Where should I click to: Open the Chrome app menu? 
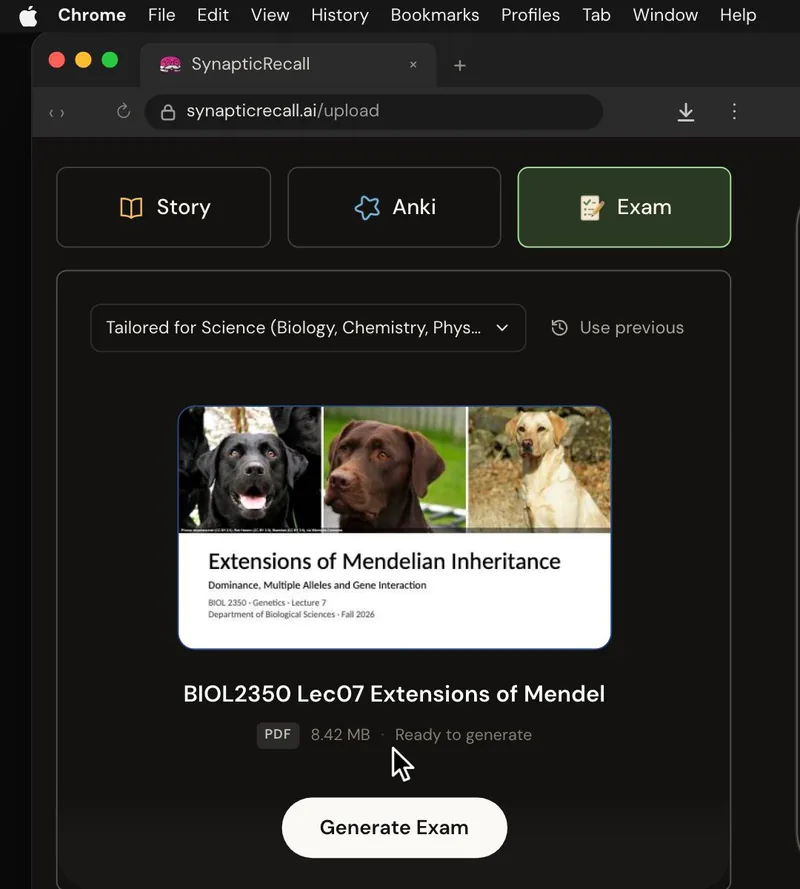(92, 15)
